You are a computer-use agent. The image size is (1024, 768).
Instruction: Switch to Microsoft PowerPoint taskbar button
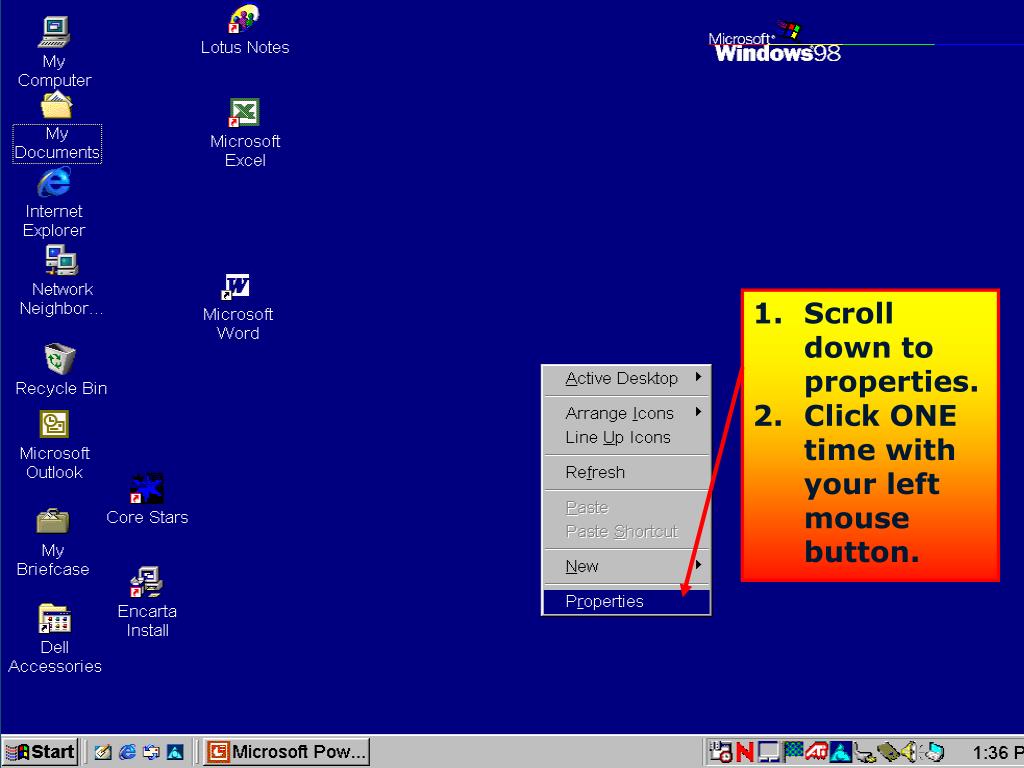tap(286, 752)
